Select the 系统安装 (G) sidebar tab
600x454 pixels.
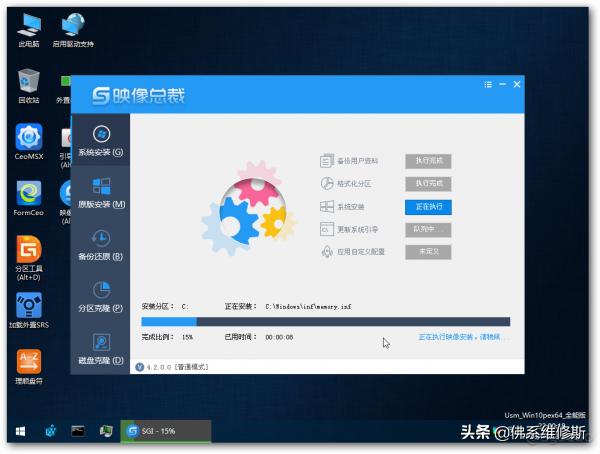coord(101,140)
